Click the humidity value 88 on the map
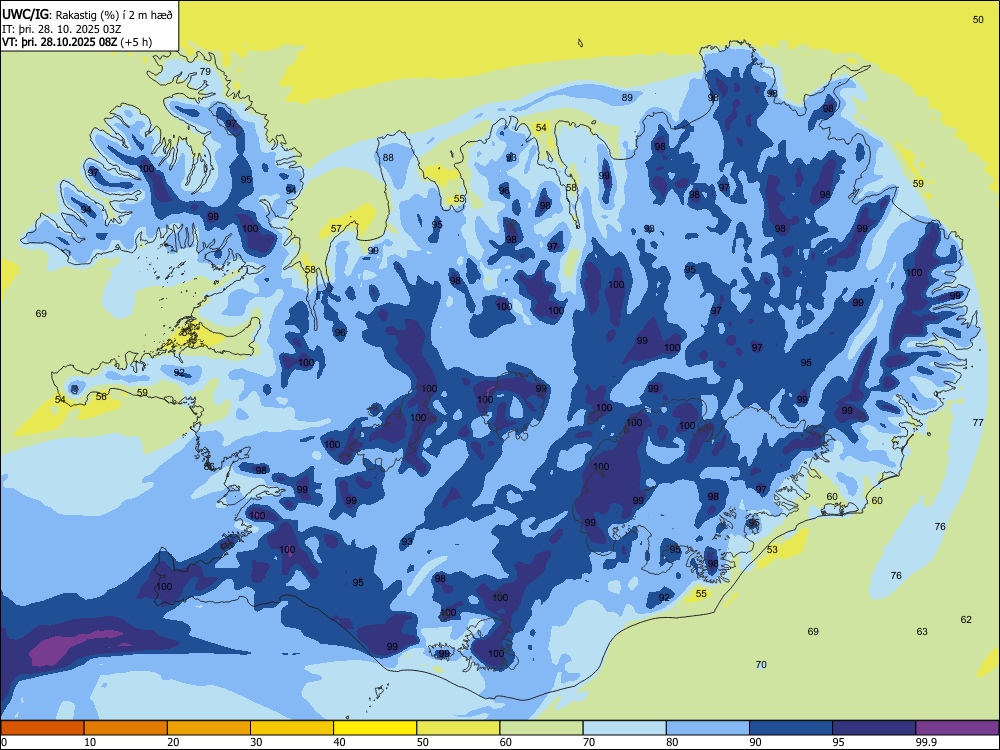The height and width of the screenshot is (750, 1000). coord(388,158)
